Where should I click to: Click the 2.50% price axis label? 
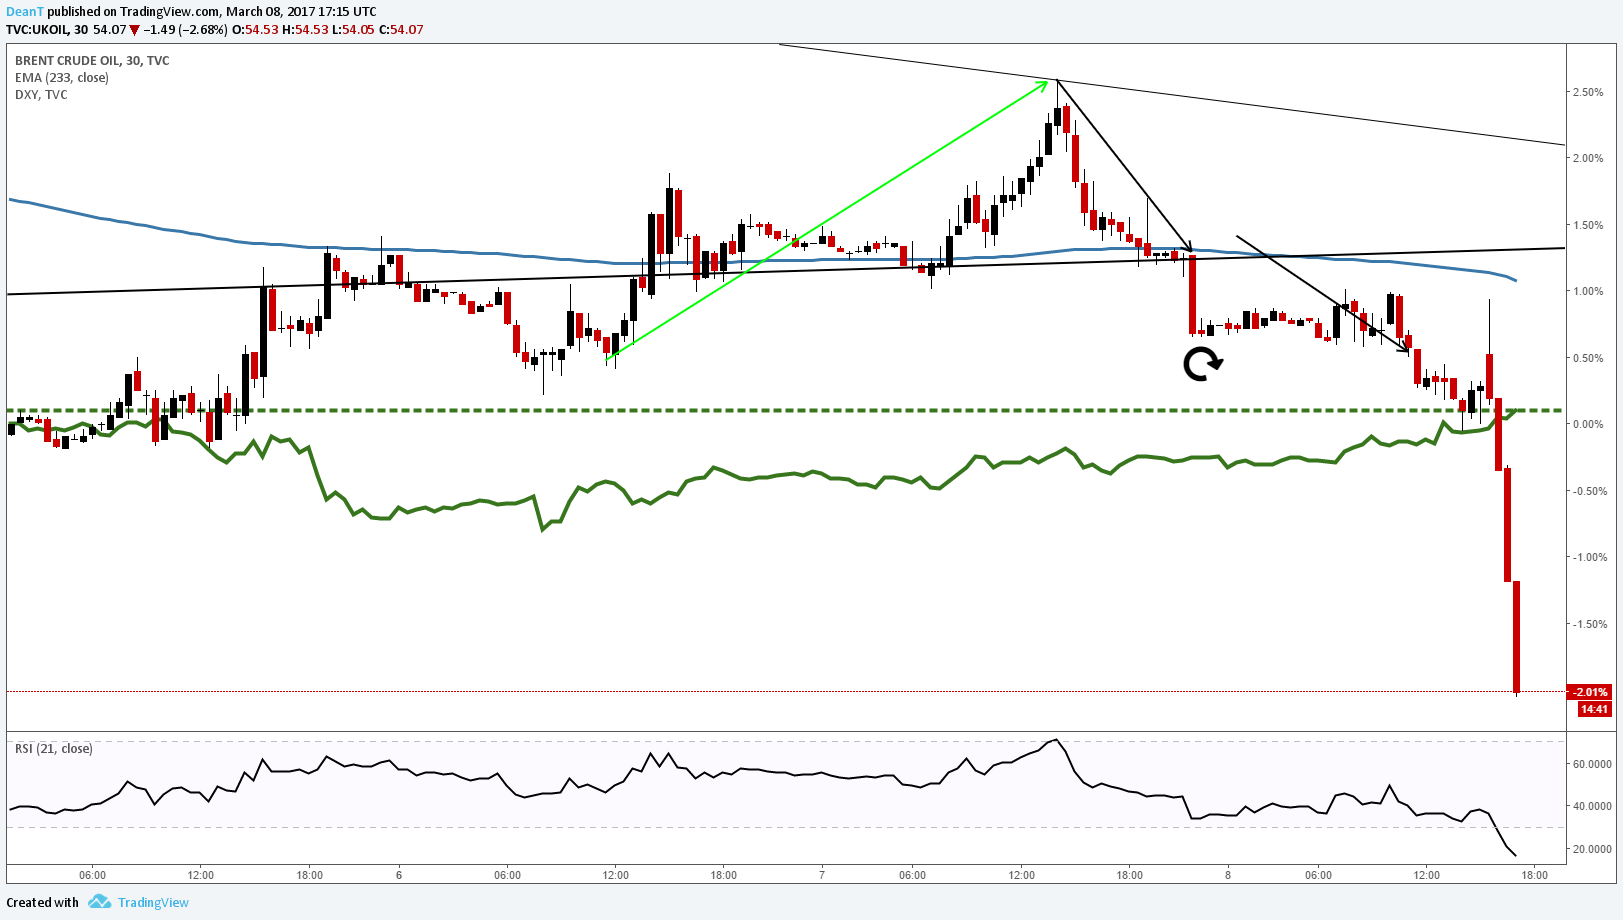coord(1588,92)
